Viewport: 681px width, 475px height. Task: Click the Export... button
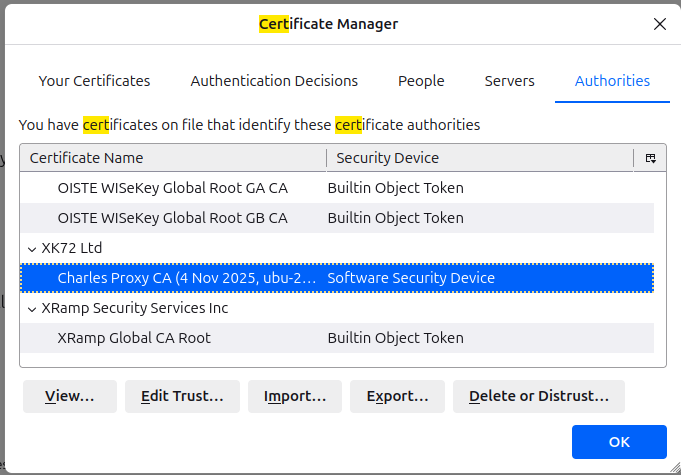(x=397, y=396)
